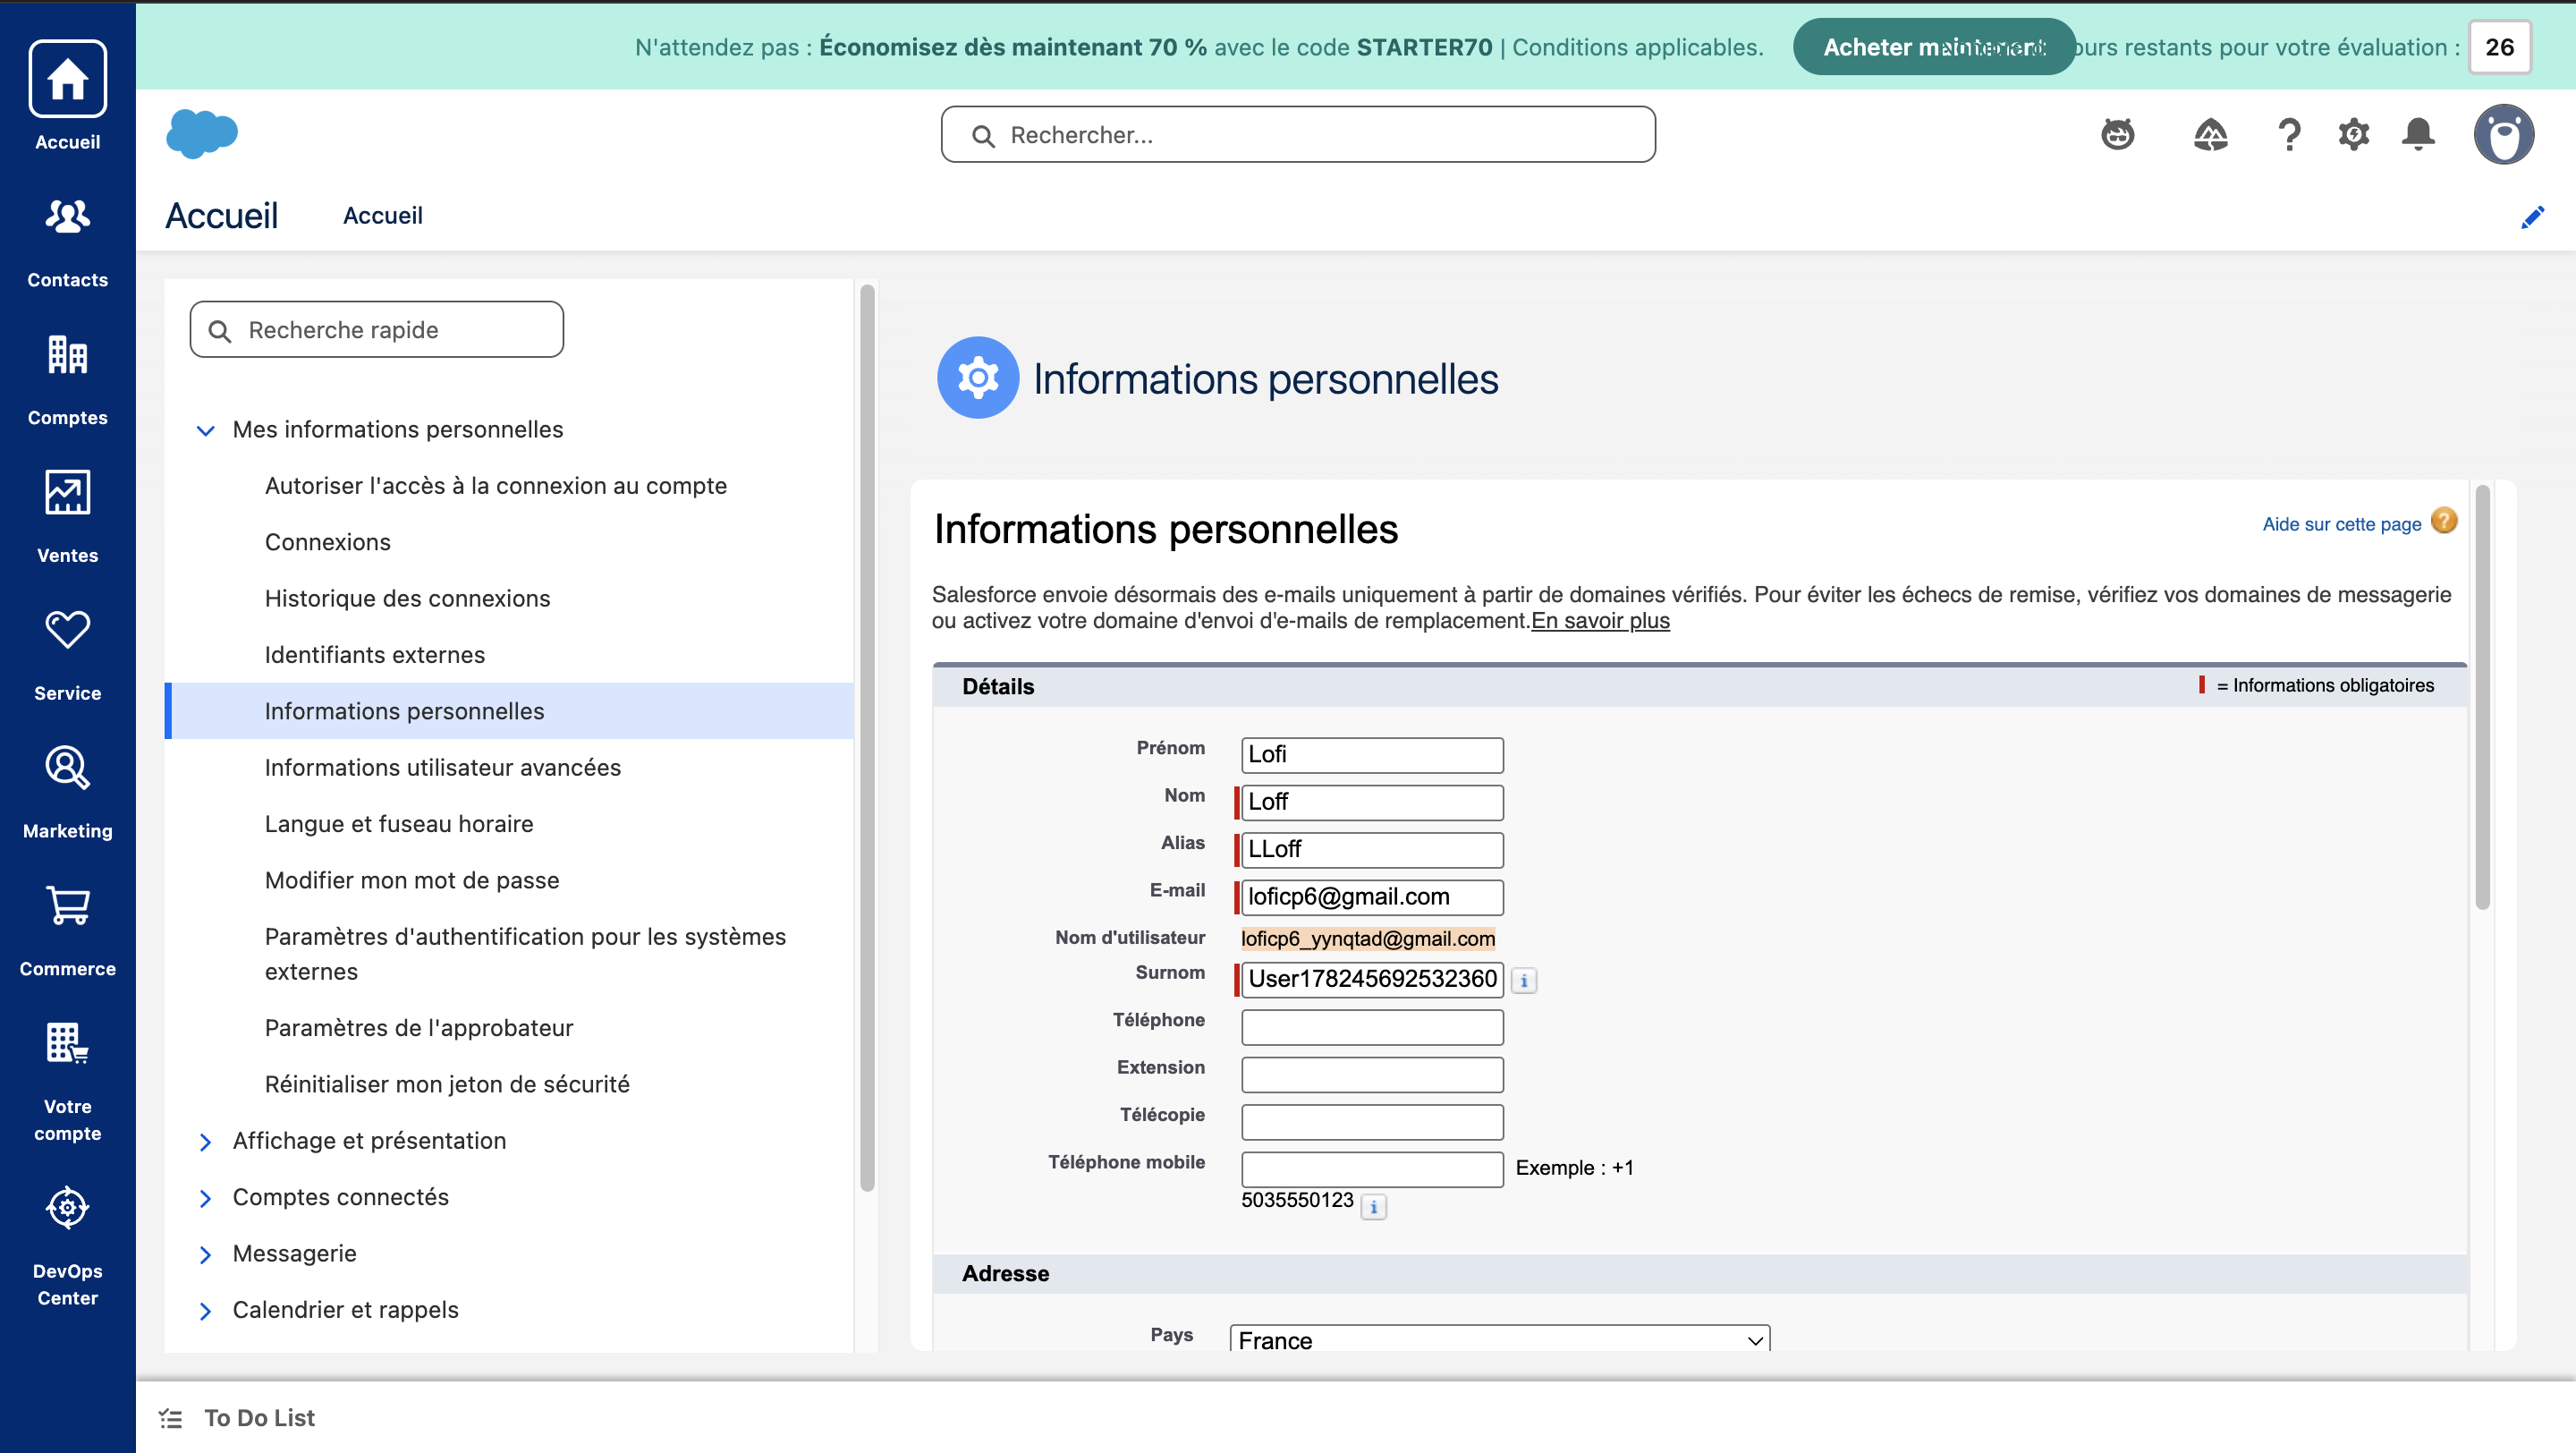Screen dimensions: 2576x1453
Task: Open the Pays dropdown showing France
Action: coord(1499,1339)
